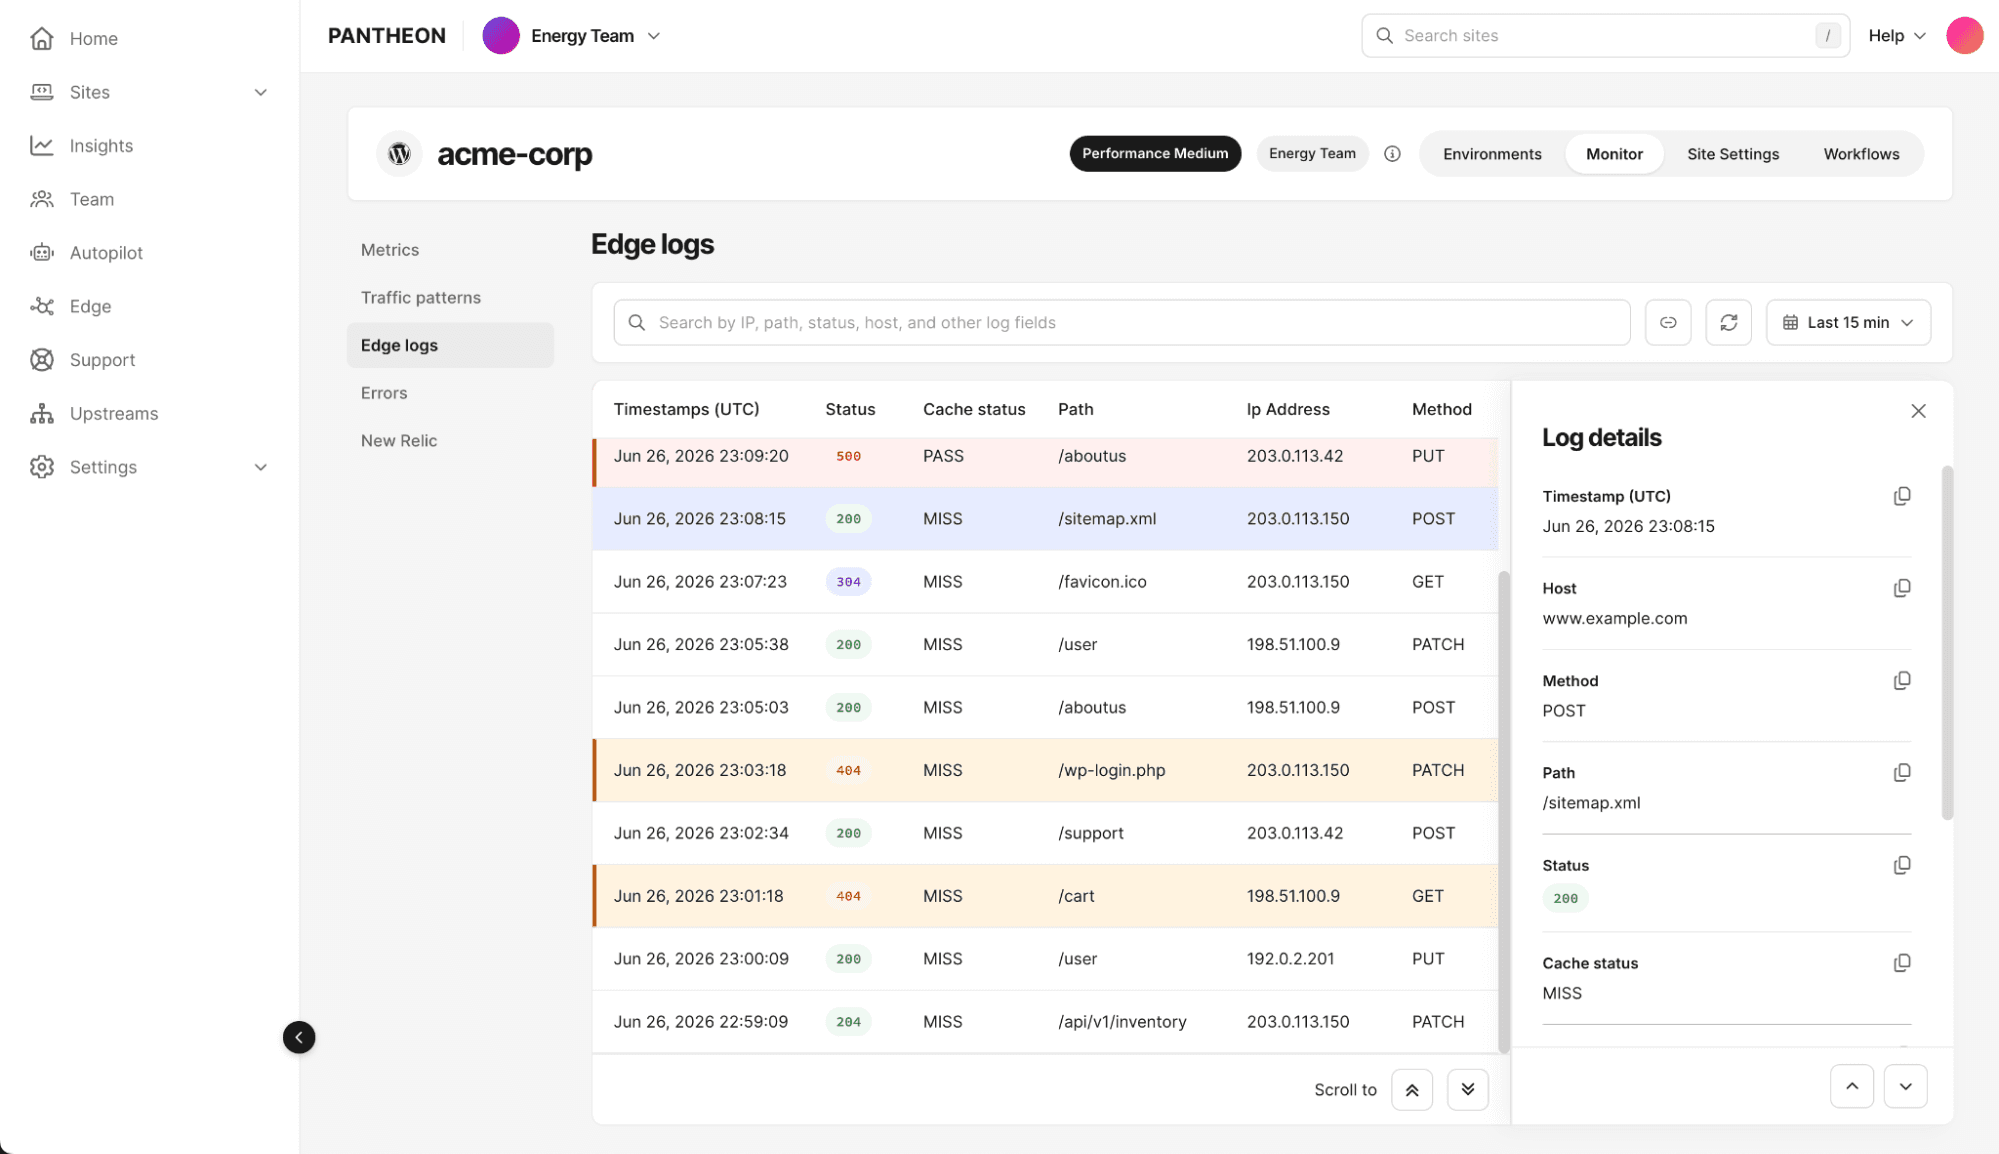Switch to the Workflows tab

point(1861,154)
